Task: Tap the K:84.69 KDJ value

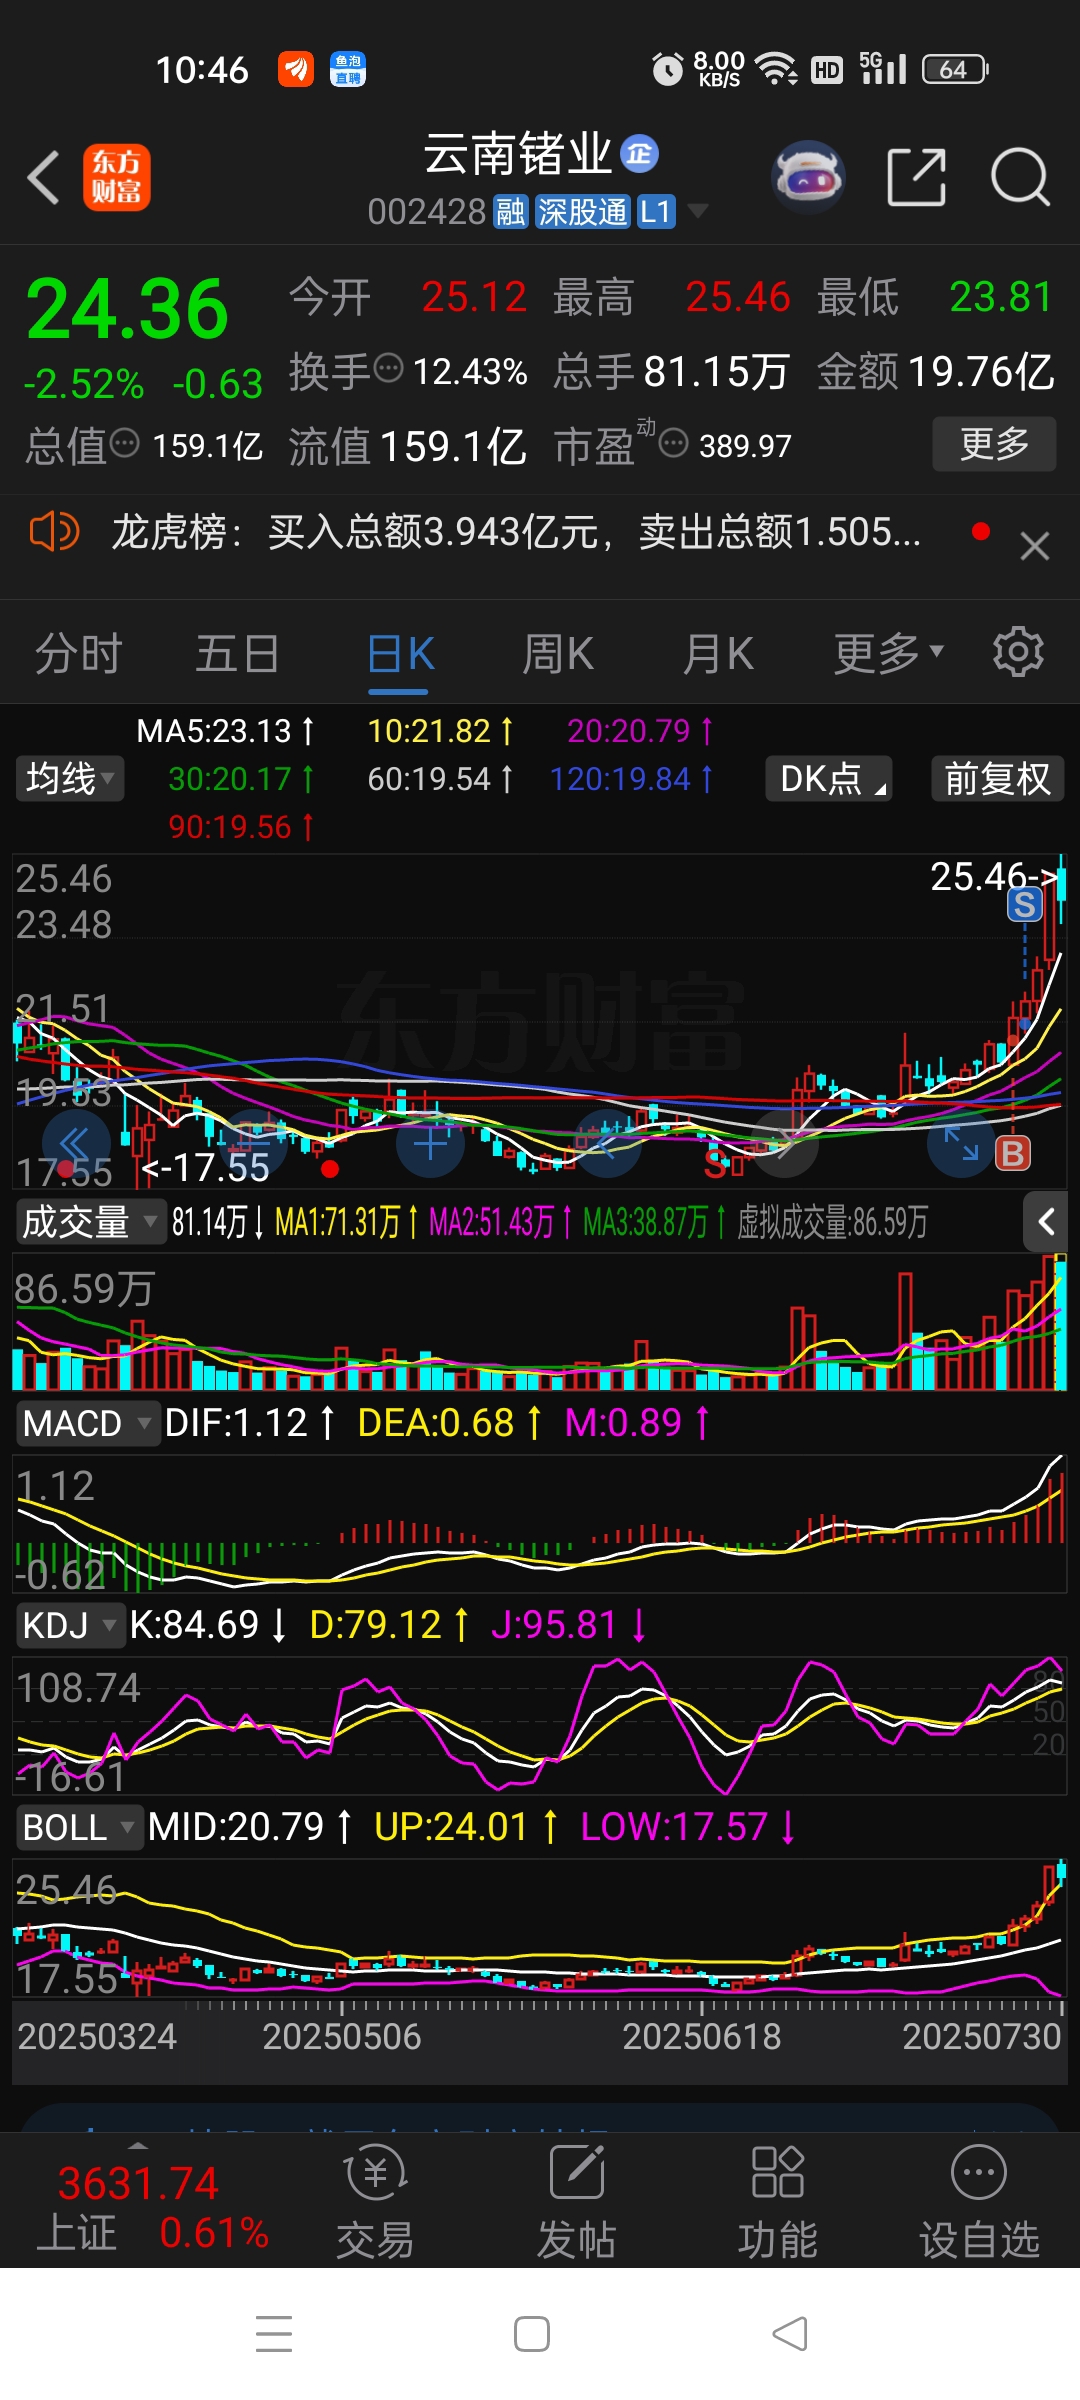Action: 208,1625
